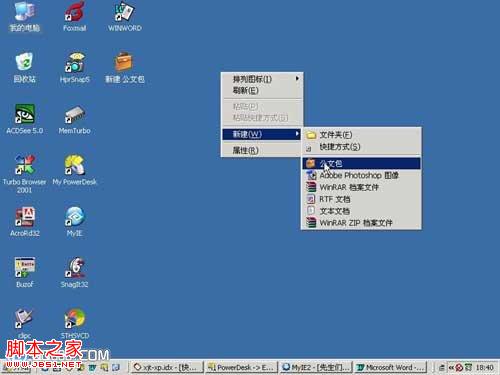Viewport: 500px width, 375px height.
Task: Switch to xjt-xp.idx taskbar button
Action: (167, 367)
